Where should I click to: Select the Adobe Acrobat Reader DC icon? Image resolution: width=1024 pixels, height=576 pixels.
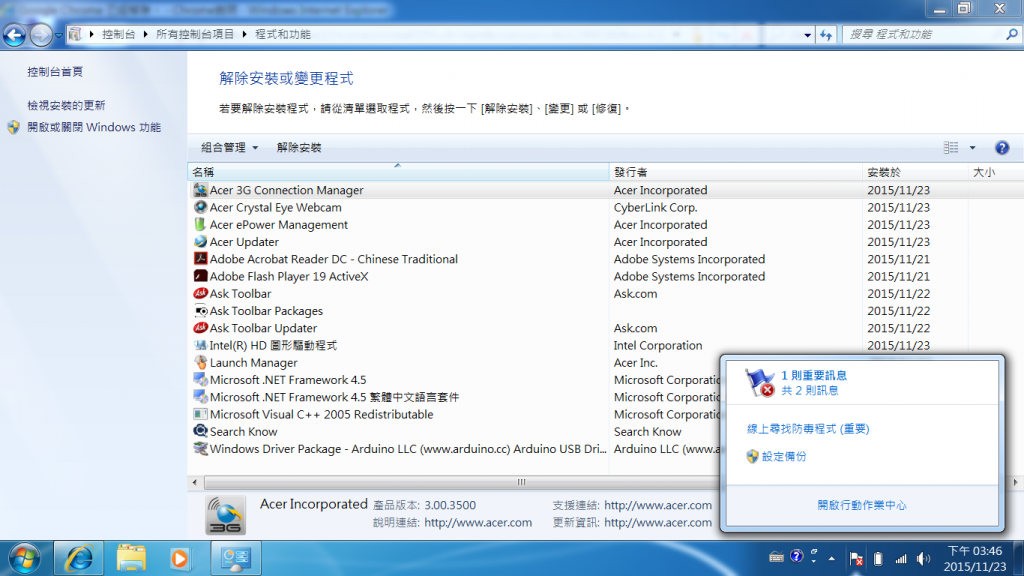click(200, 259)
